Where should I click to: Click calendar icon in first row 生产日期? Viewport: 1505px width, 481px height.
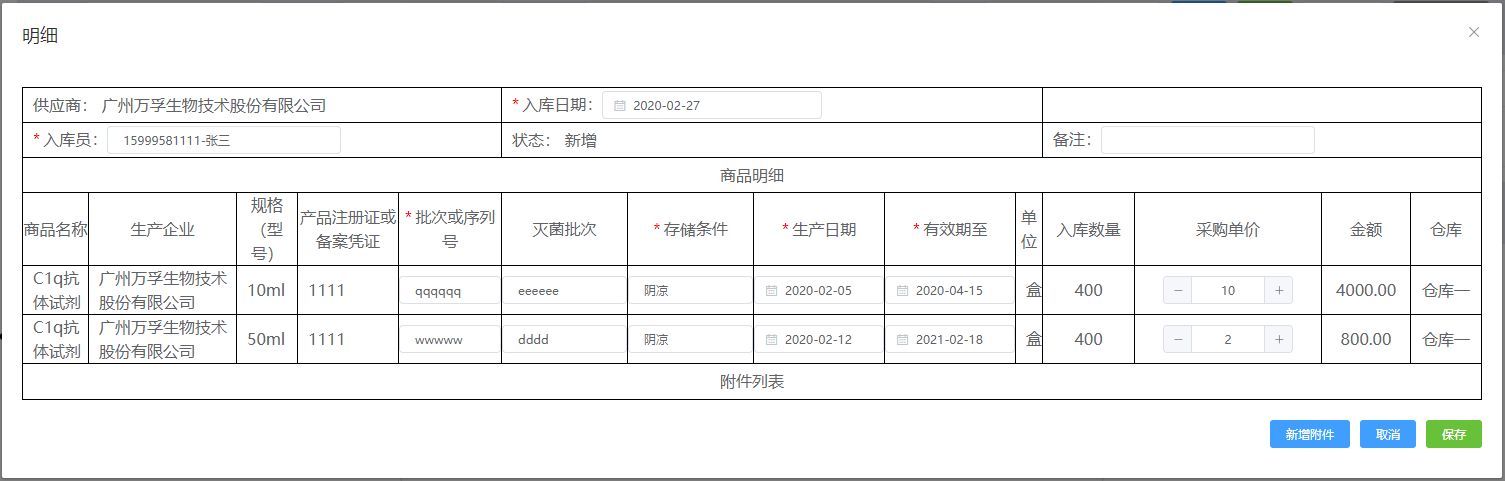pos(771,291)
